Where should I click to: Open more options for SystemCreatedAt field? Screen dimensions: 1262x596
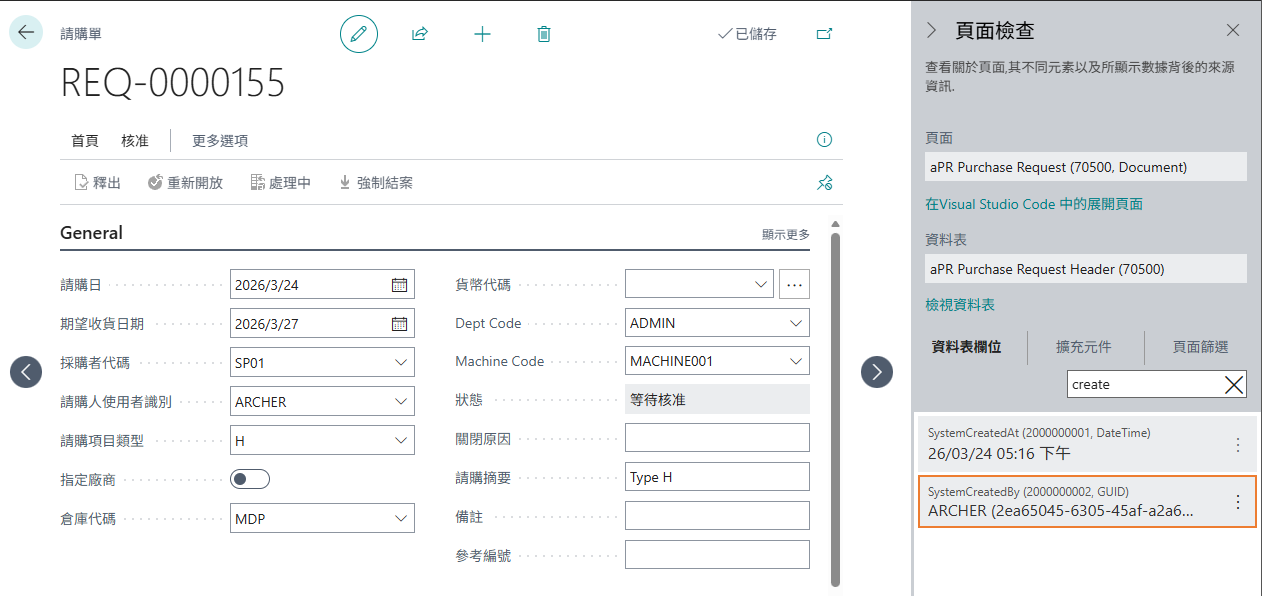1238,445
